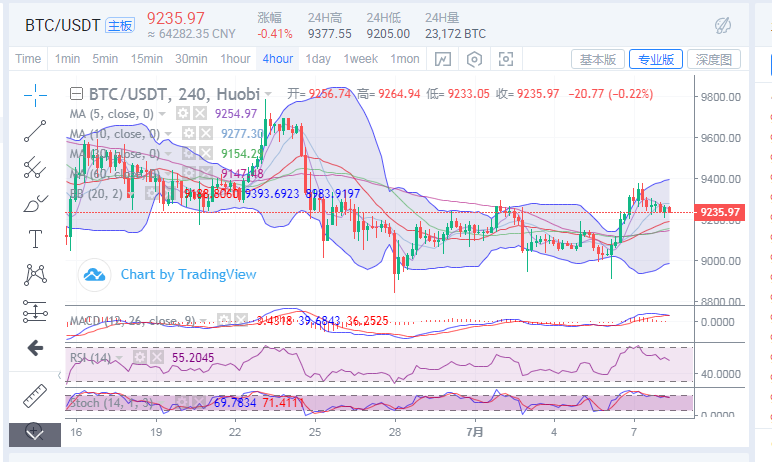Remove the MA 5 indicator

[199, 114]
